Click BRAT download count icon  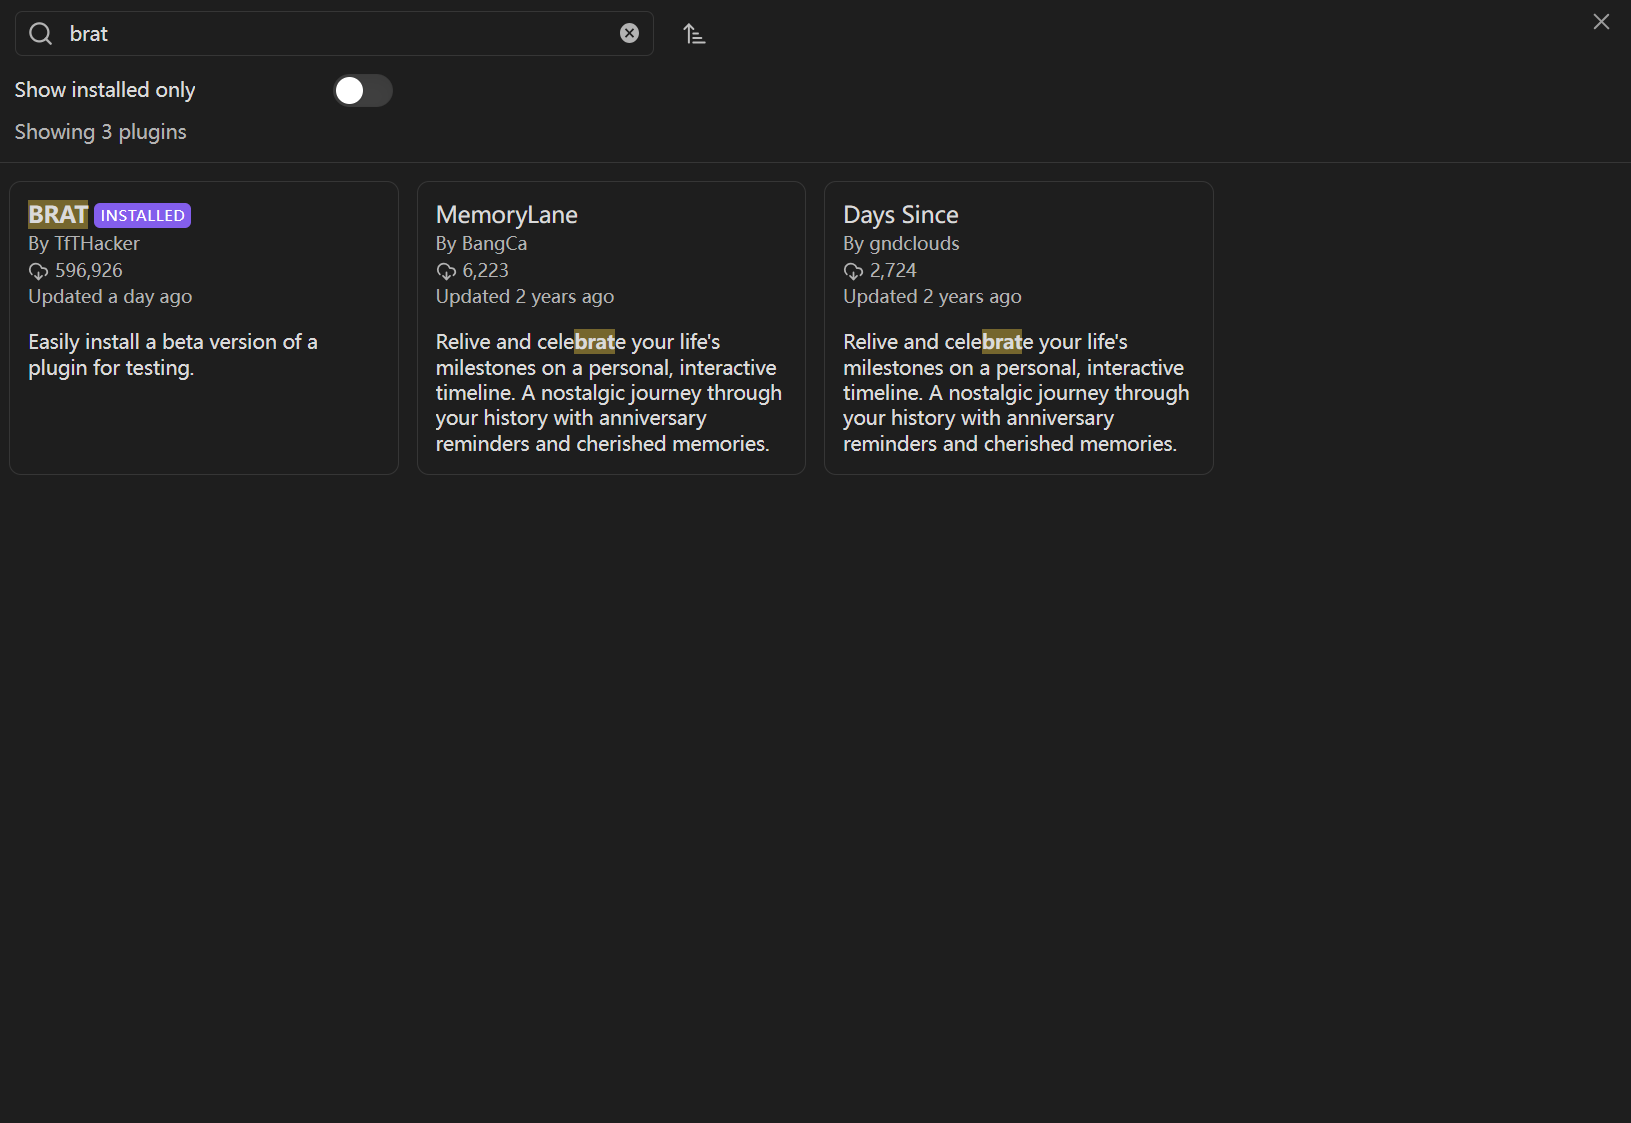(38, 271)
